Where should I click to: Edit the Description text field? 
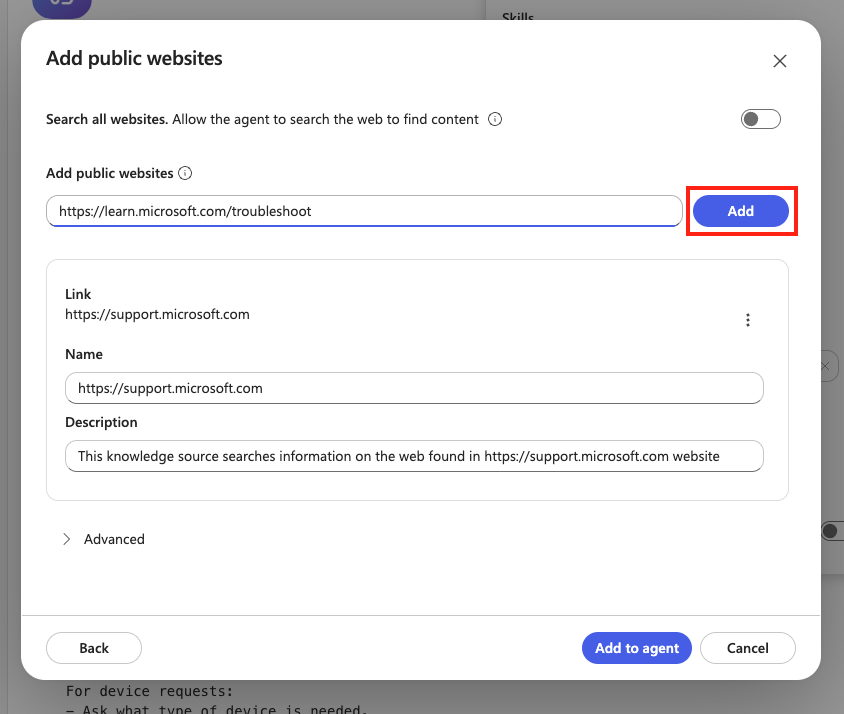pyautogui.click(x=414, y=456)
